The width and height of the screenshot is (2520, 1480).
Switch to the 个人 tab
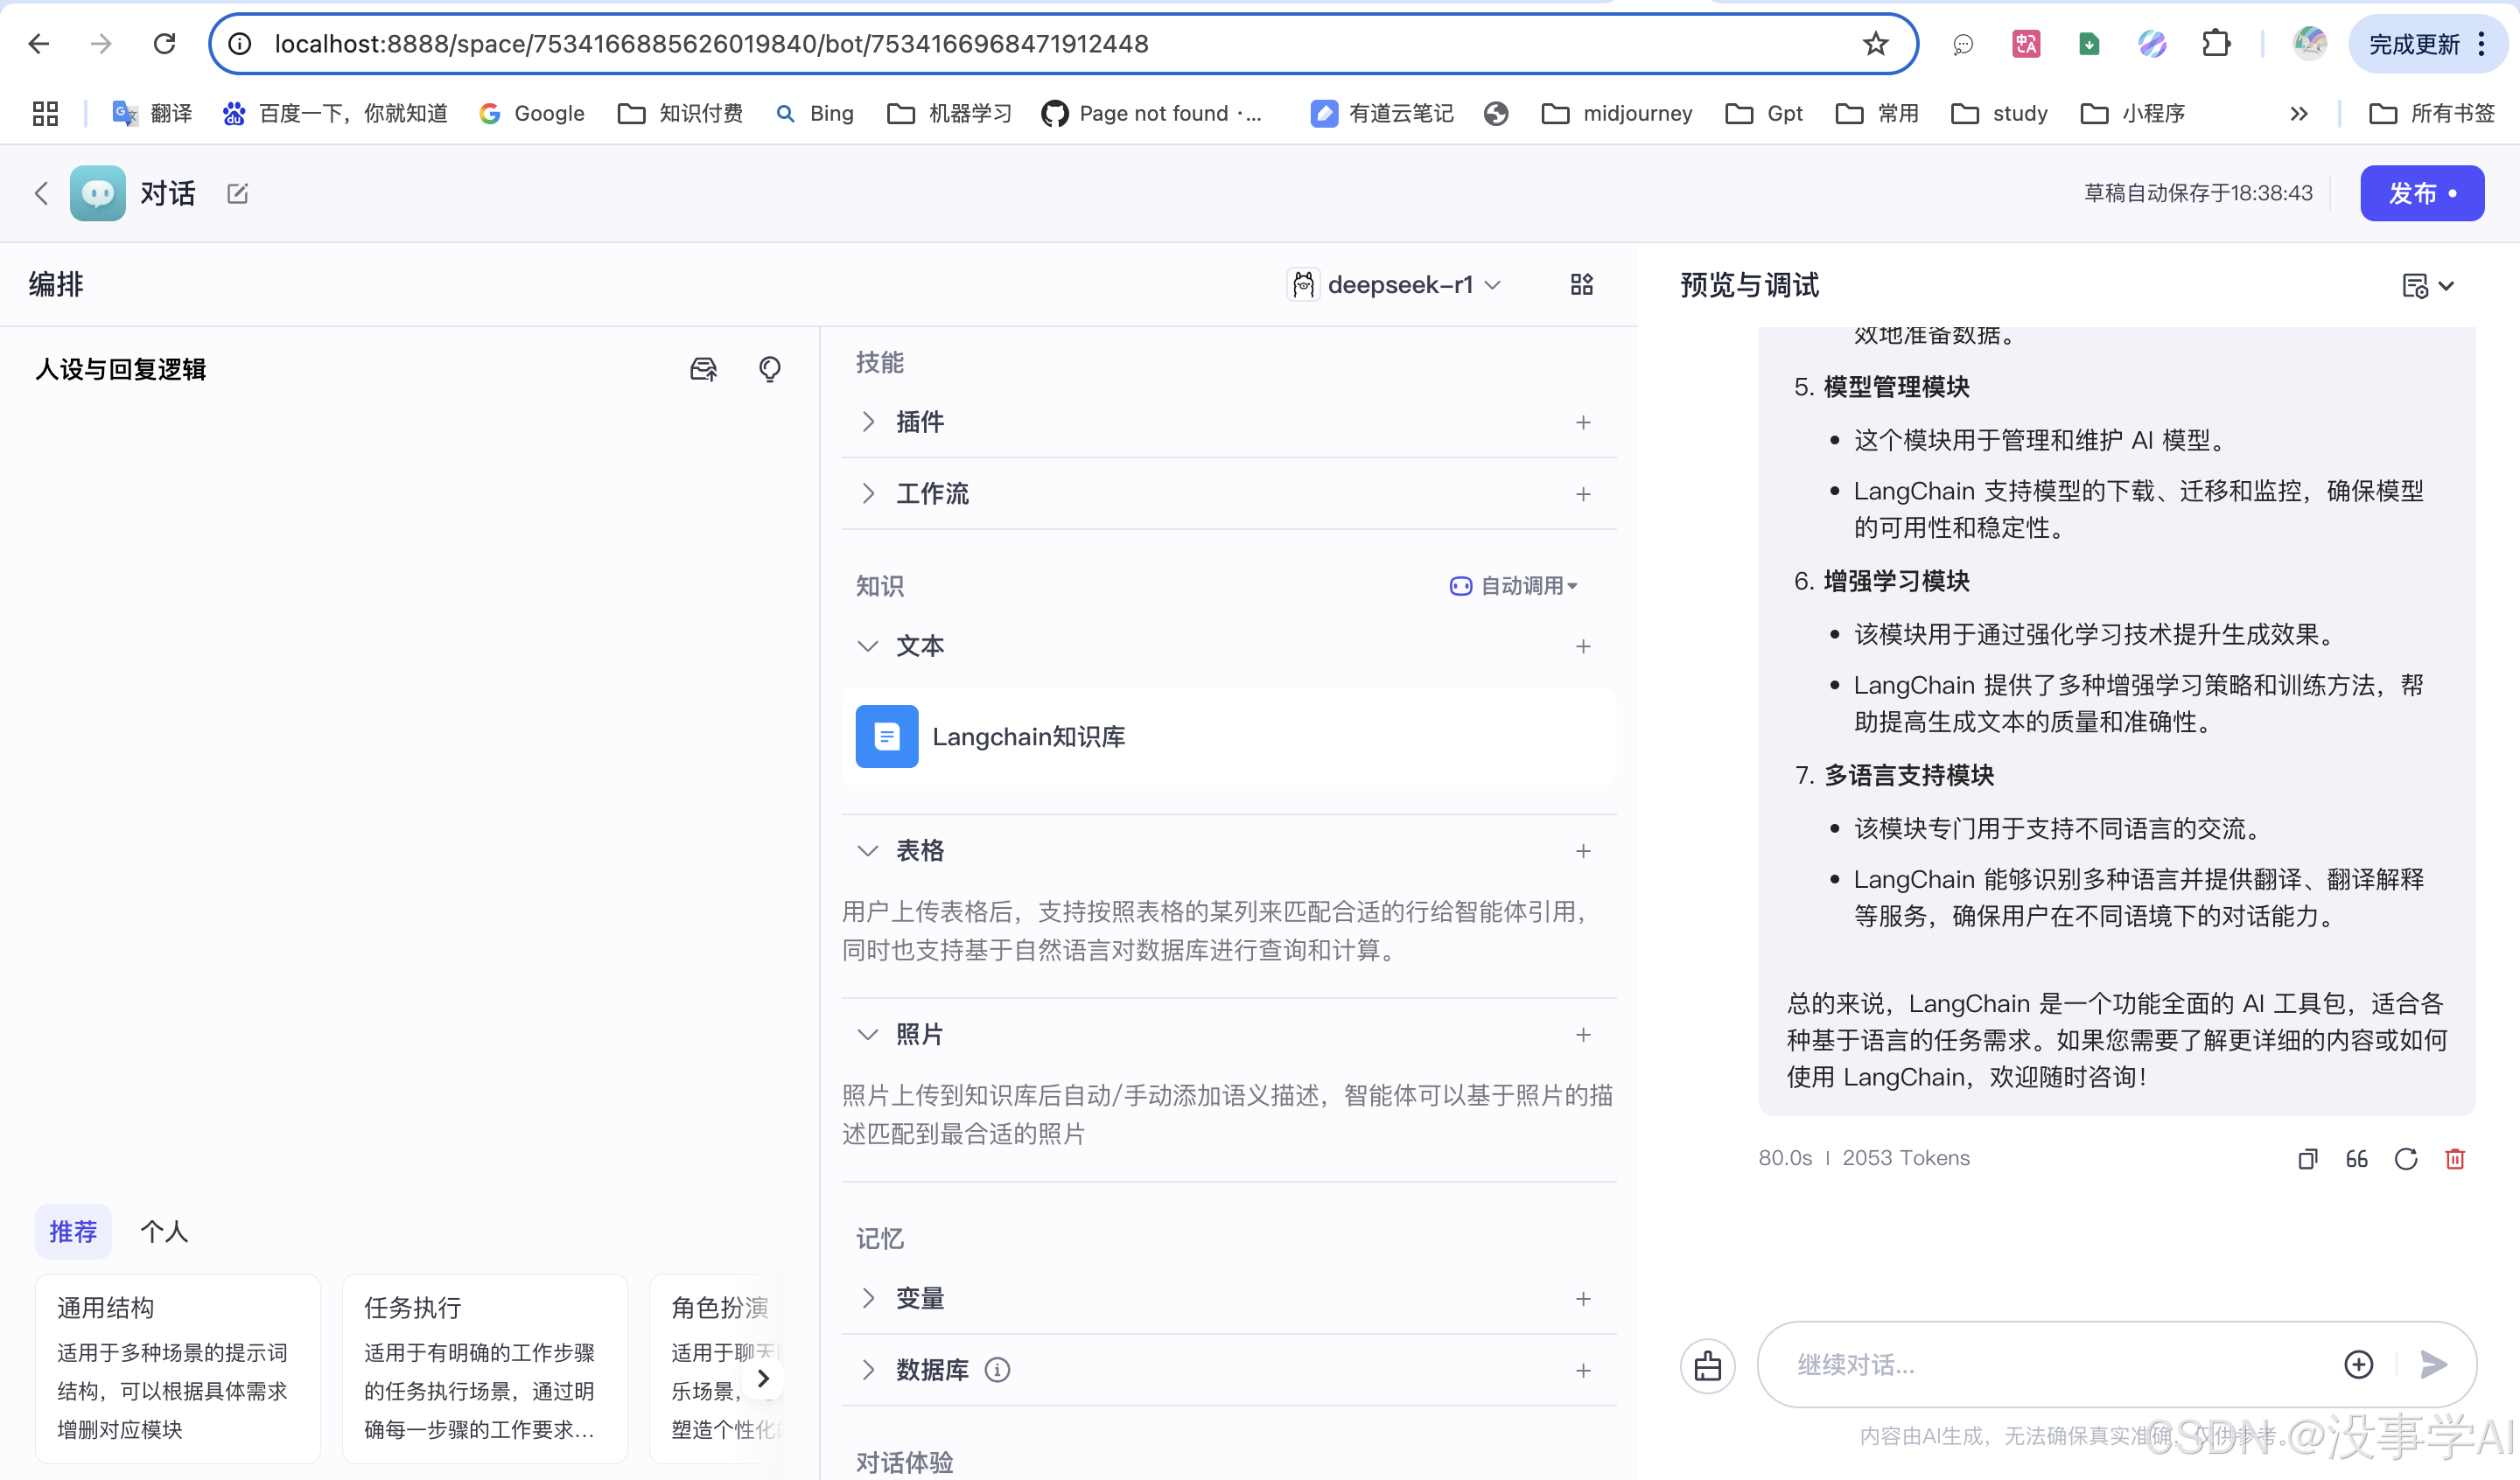click(164, 1231)
